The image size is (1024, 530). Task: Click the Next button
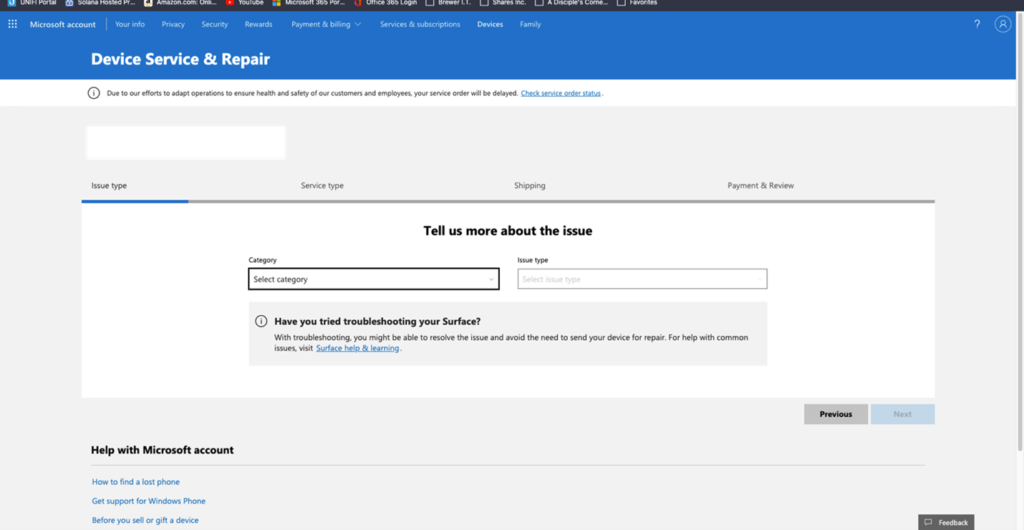[x=903, y=414]
